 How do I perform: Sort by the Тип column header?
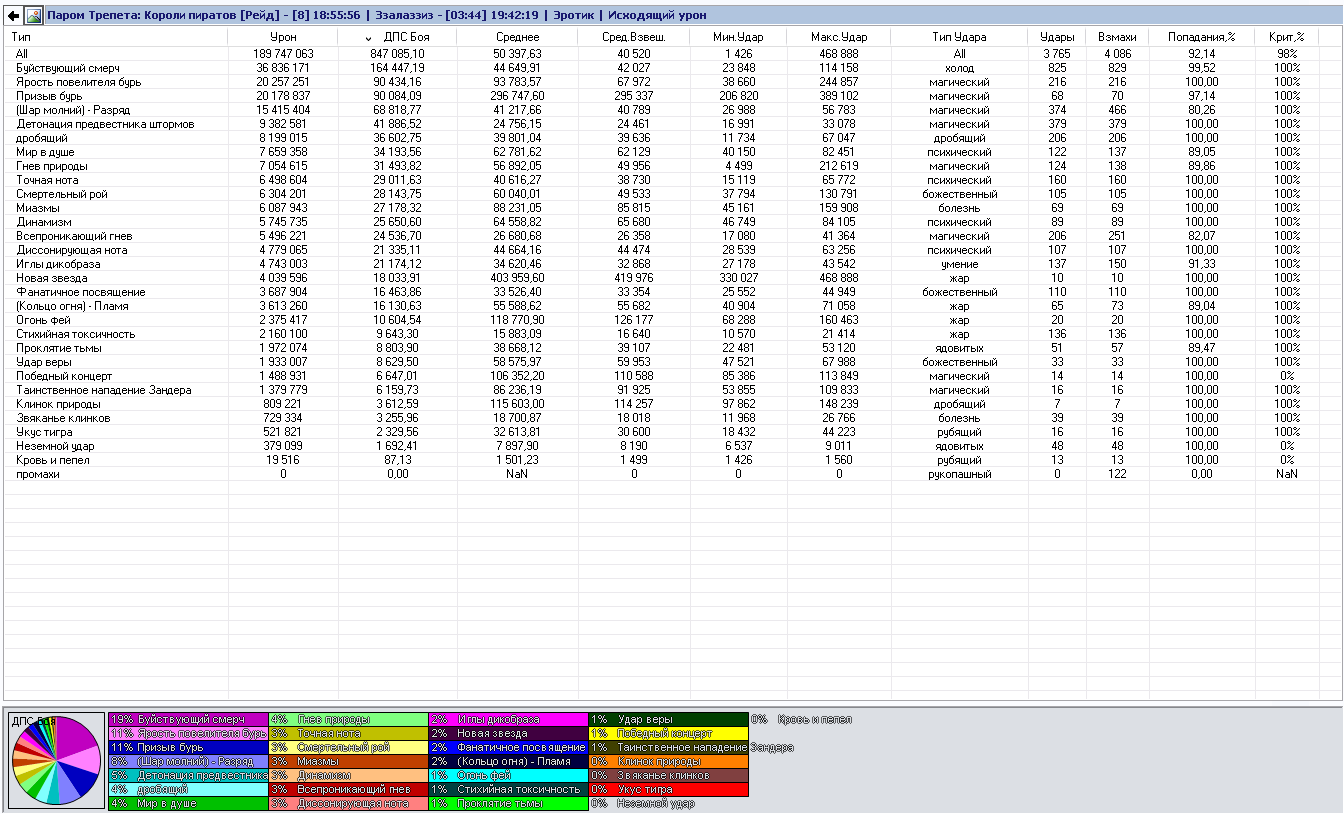(x=116, y=37)
